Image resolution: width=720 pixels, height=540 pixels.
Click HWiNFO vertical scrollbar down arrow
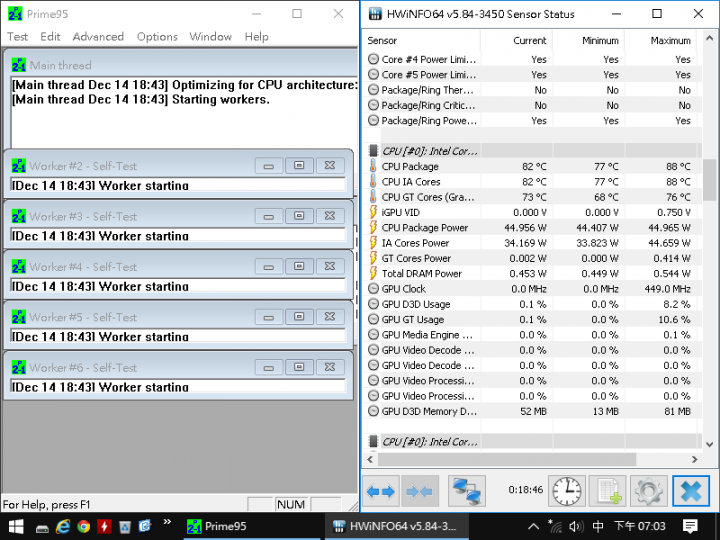click(709, 444)
